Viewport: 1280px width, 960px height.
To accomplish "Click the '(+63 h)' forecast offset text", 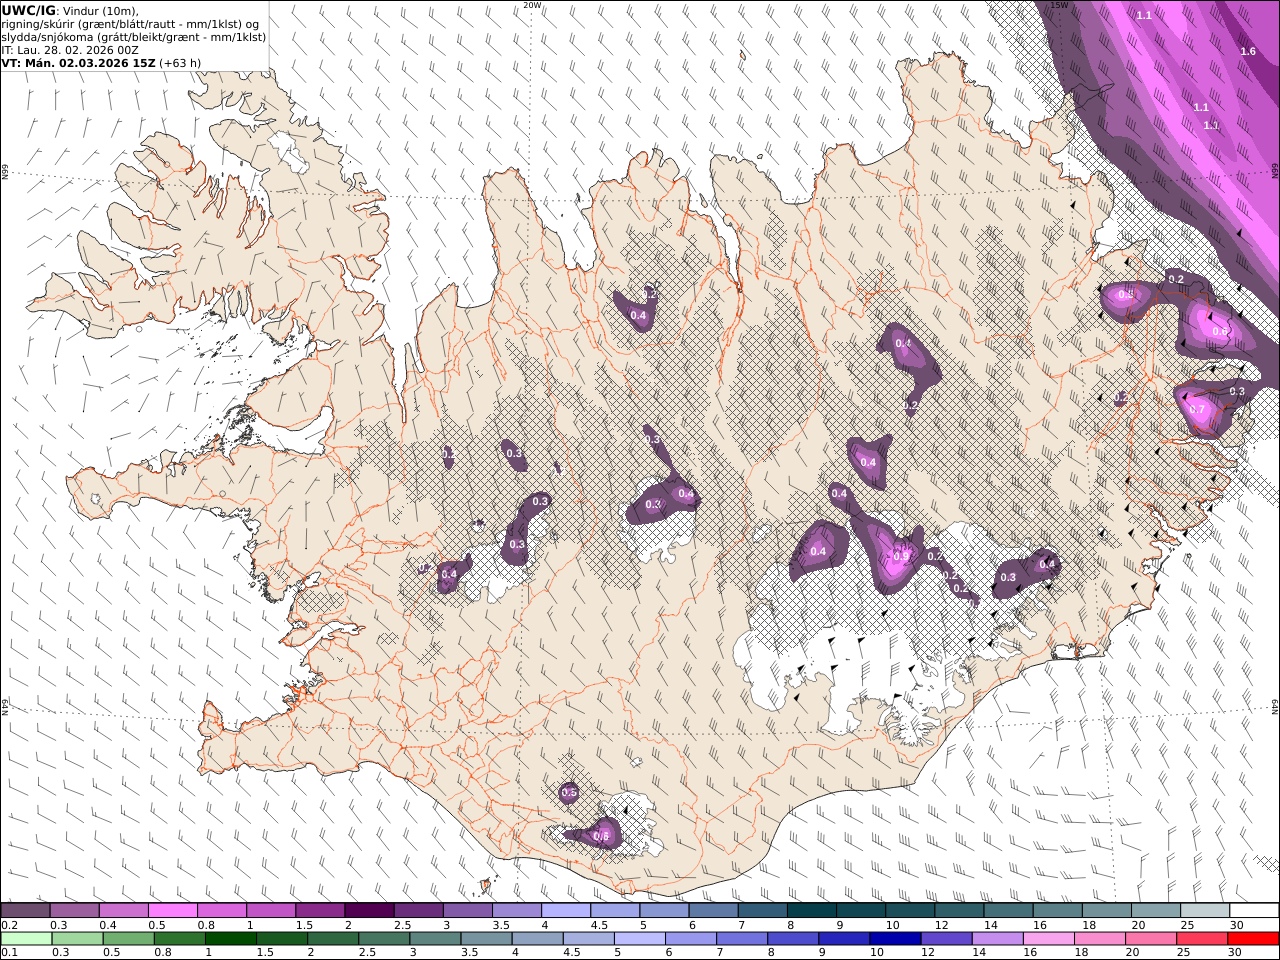I will (x=180, y=62).
